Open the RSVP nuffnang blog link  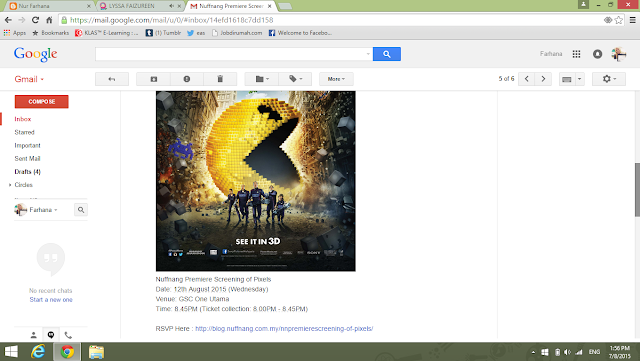coord(284,329)
